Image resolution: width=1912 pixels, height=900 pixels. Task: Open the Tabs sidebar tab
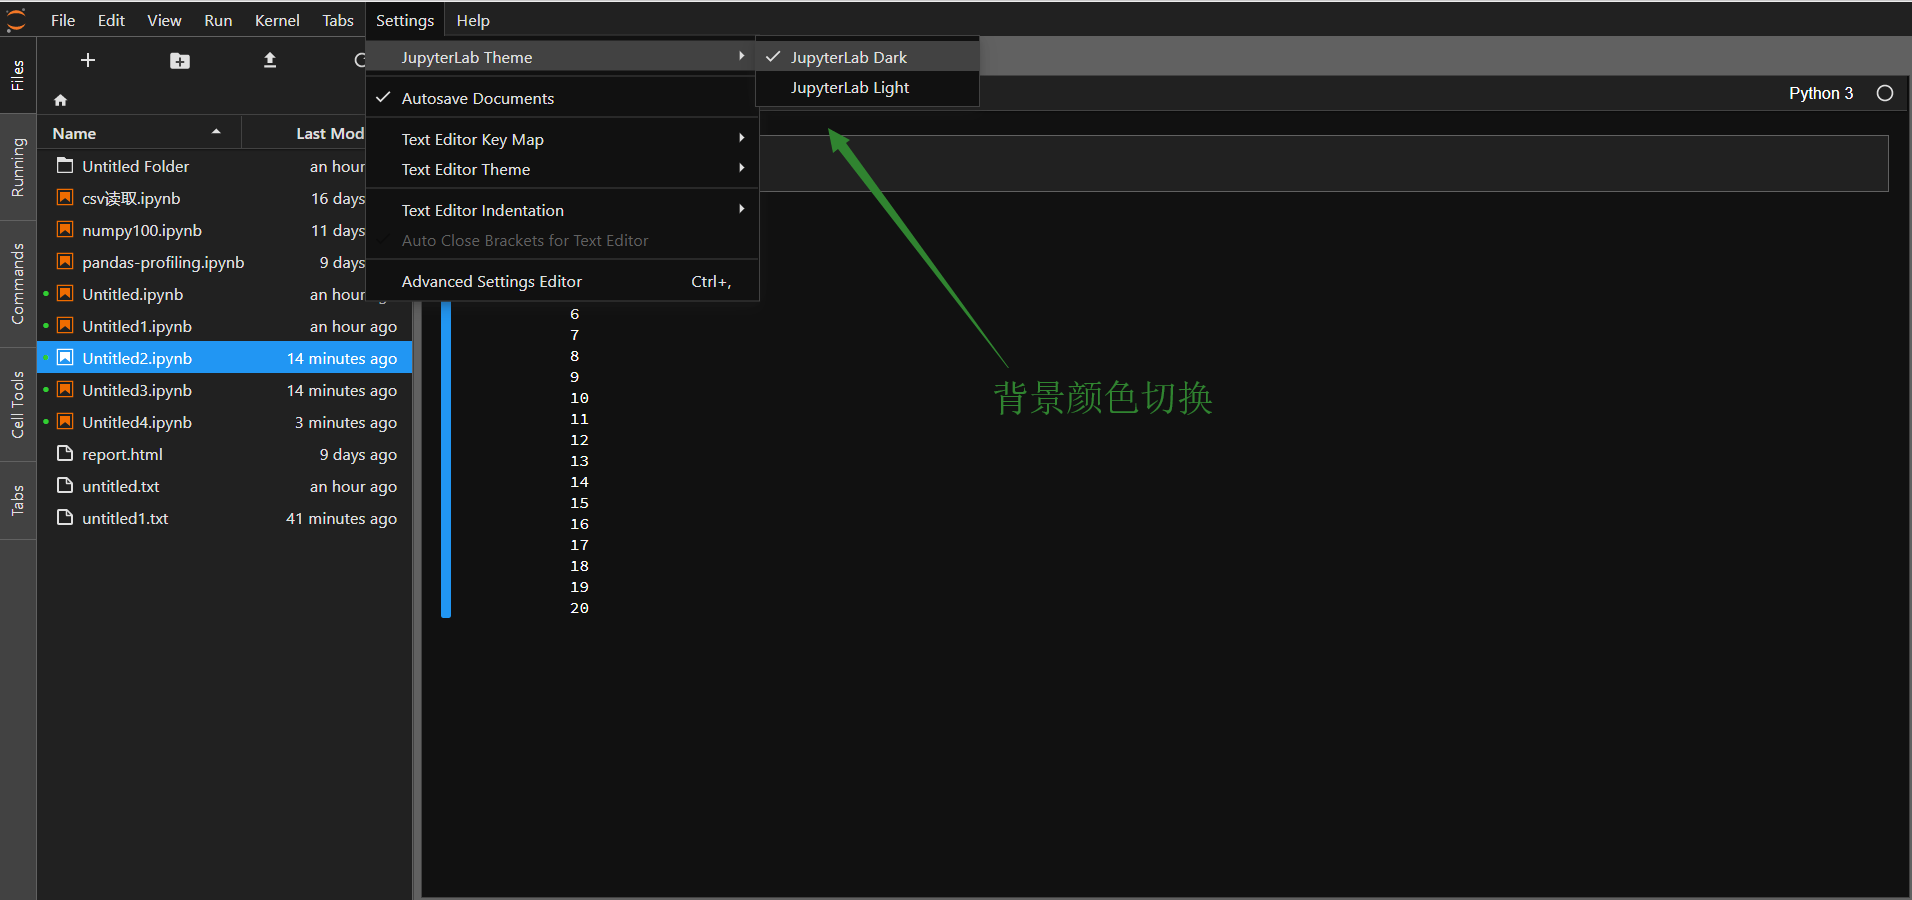click(x=18, y=500)
